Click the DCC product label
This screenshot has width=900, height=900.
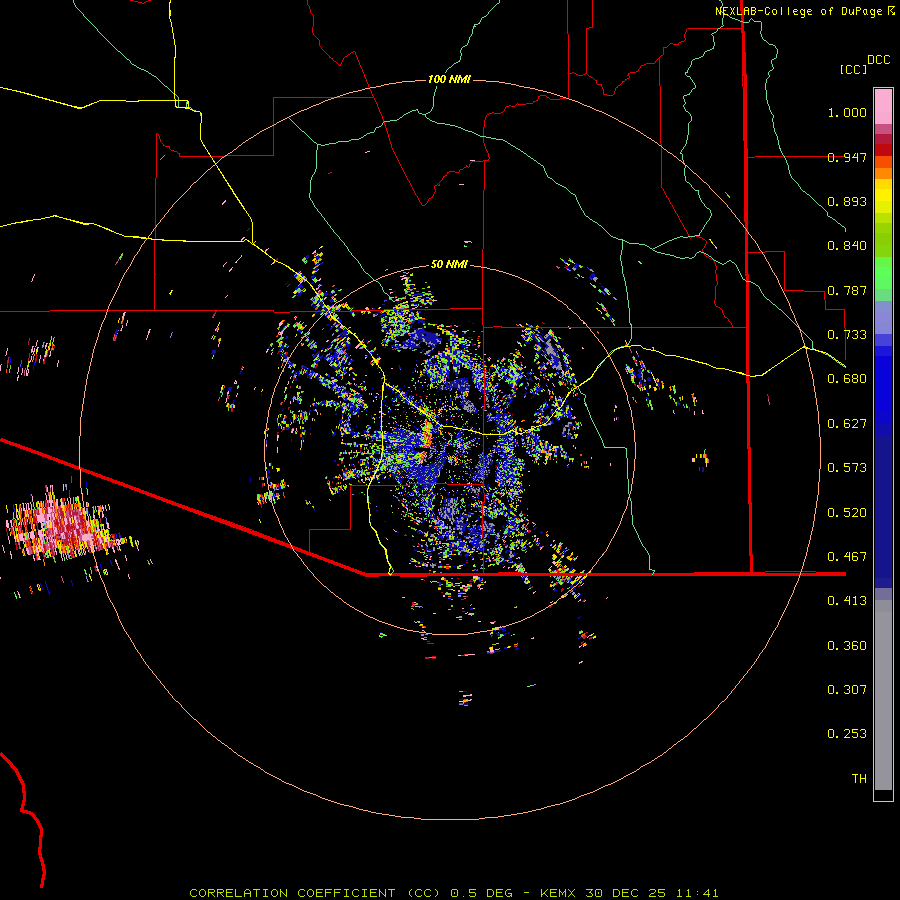(x=879, y=60)
